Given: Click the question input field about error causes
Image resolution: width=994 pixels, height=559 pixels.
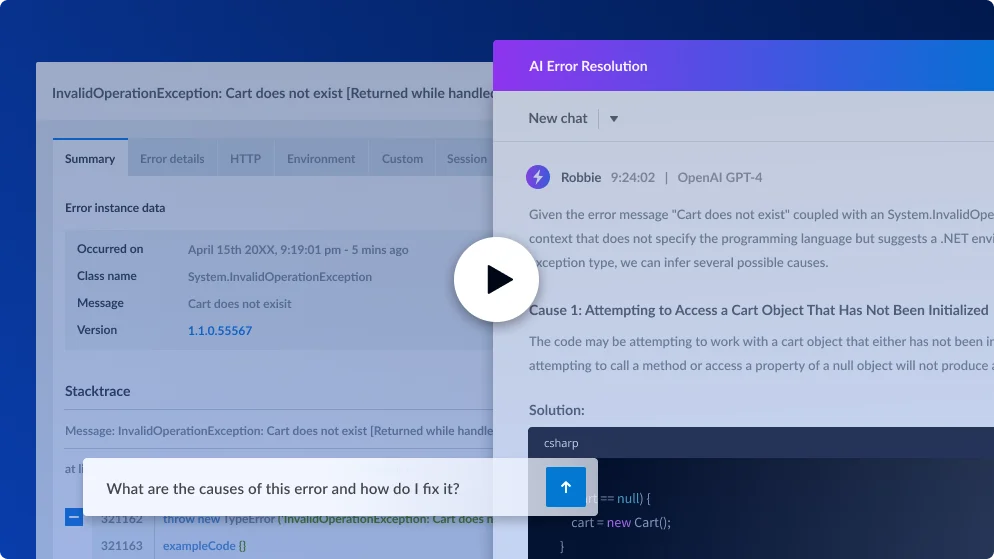Looking at the screenshot, I should pyautogui.click(x=314, y=488).
